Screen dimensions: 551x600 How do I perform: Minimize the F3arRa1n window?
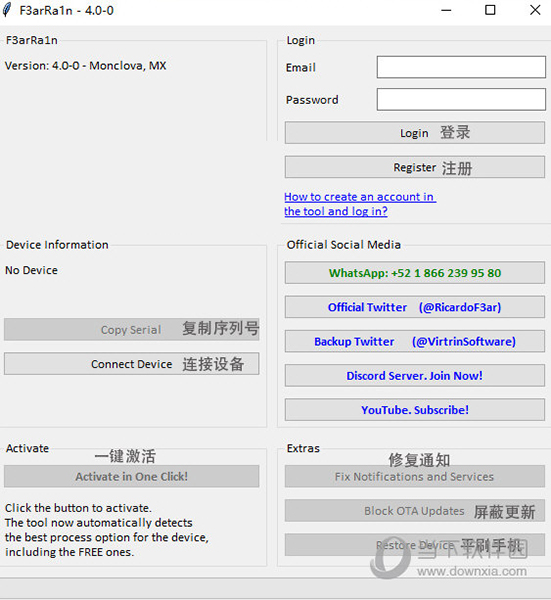click(446, 10)
